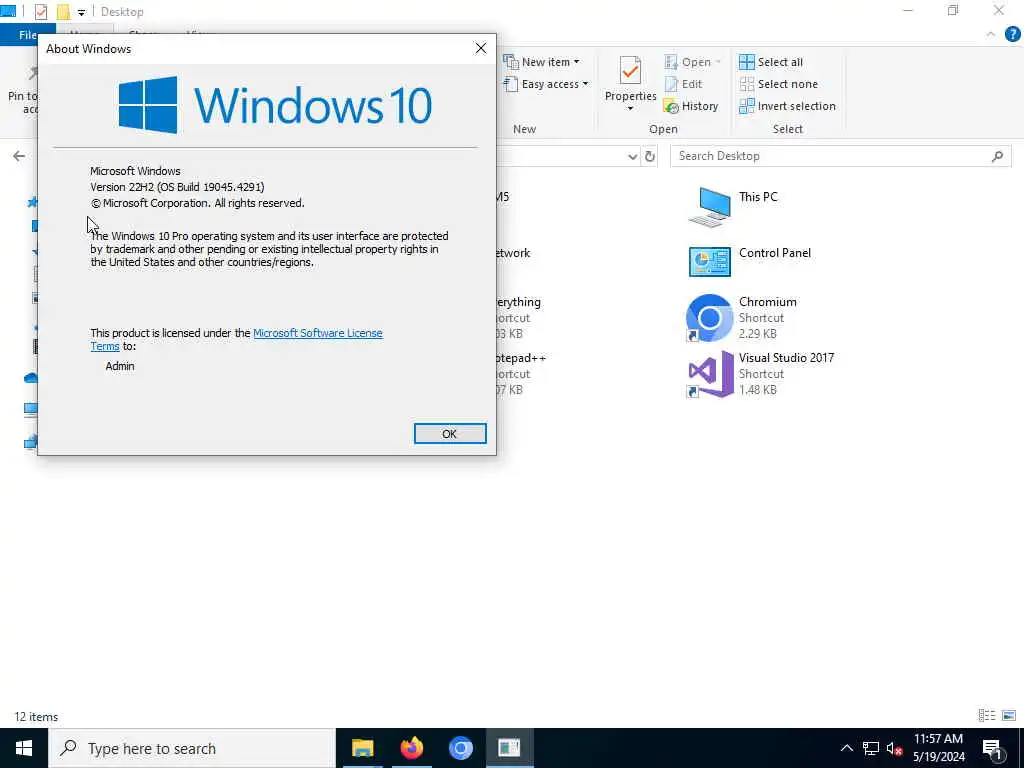The image size is (1024, 768).
Task: Click the Properties icon in the ribbon
Action: 630,71
